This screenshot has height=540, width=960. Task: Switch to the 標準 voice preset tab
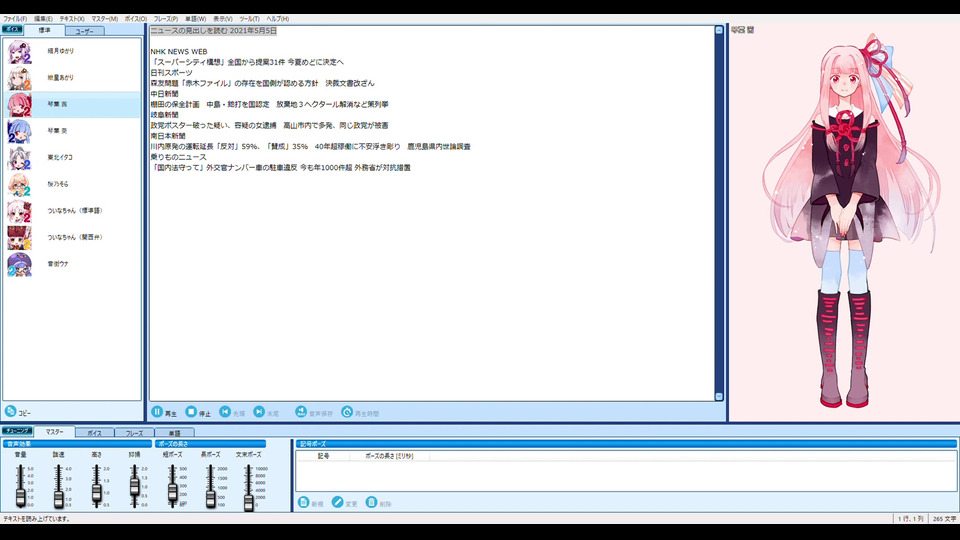45,30
